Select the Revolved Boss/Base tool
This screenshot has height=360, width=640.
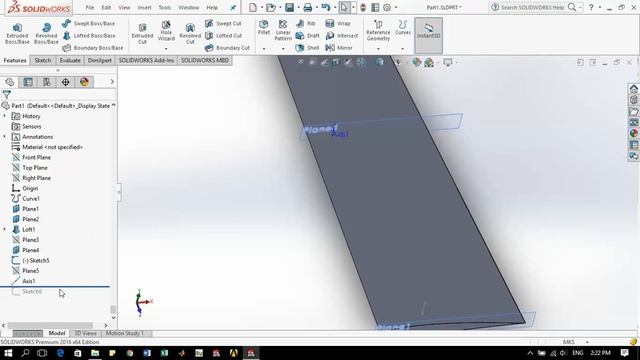46,33
